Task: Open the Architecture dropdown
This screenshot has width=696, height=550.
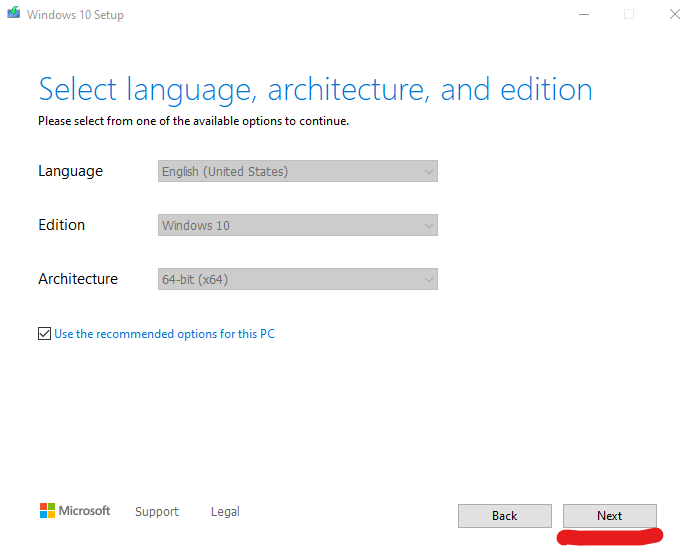Action: coord(297,279)
